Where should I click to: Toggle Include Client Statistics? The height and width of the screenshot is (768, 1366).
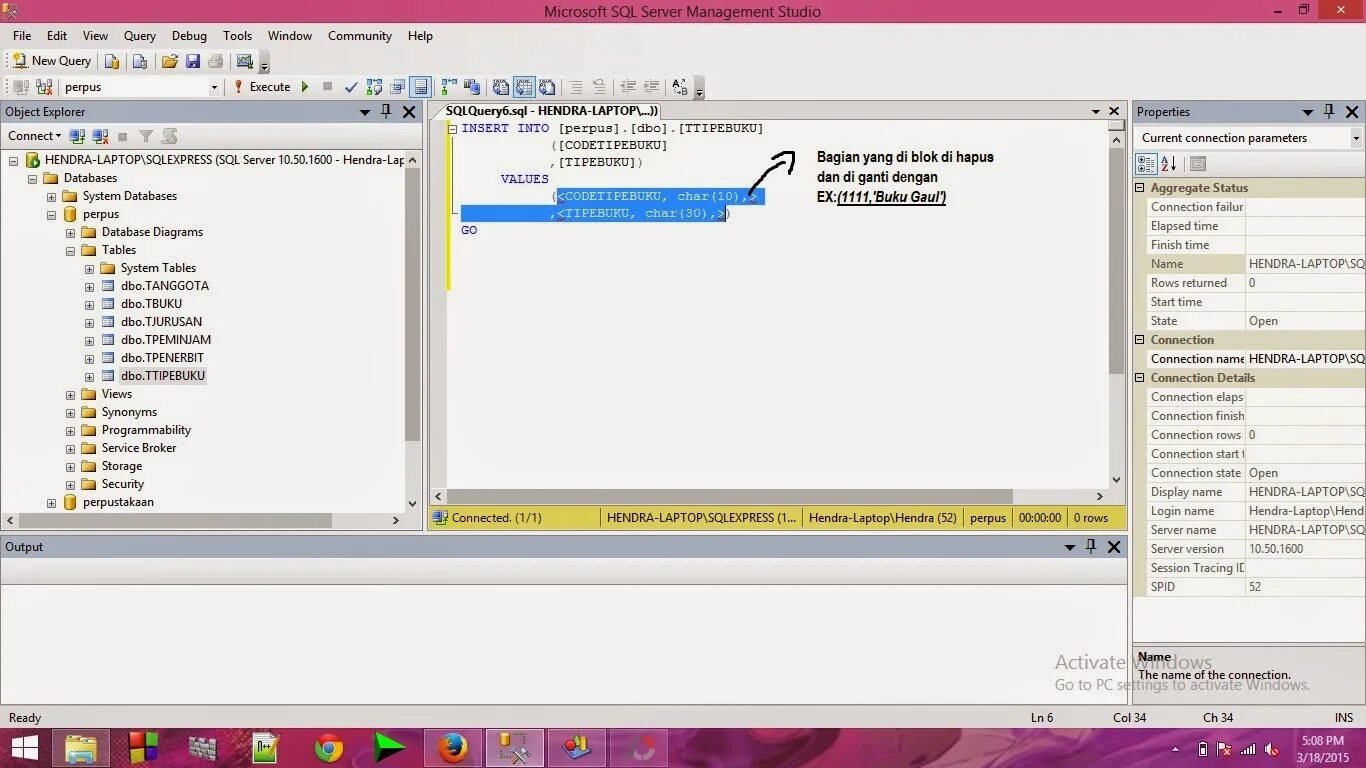tap(472, 87)
